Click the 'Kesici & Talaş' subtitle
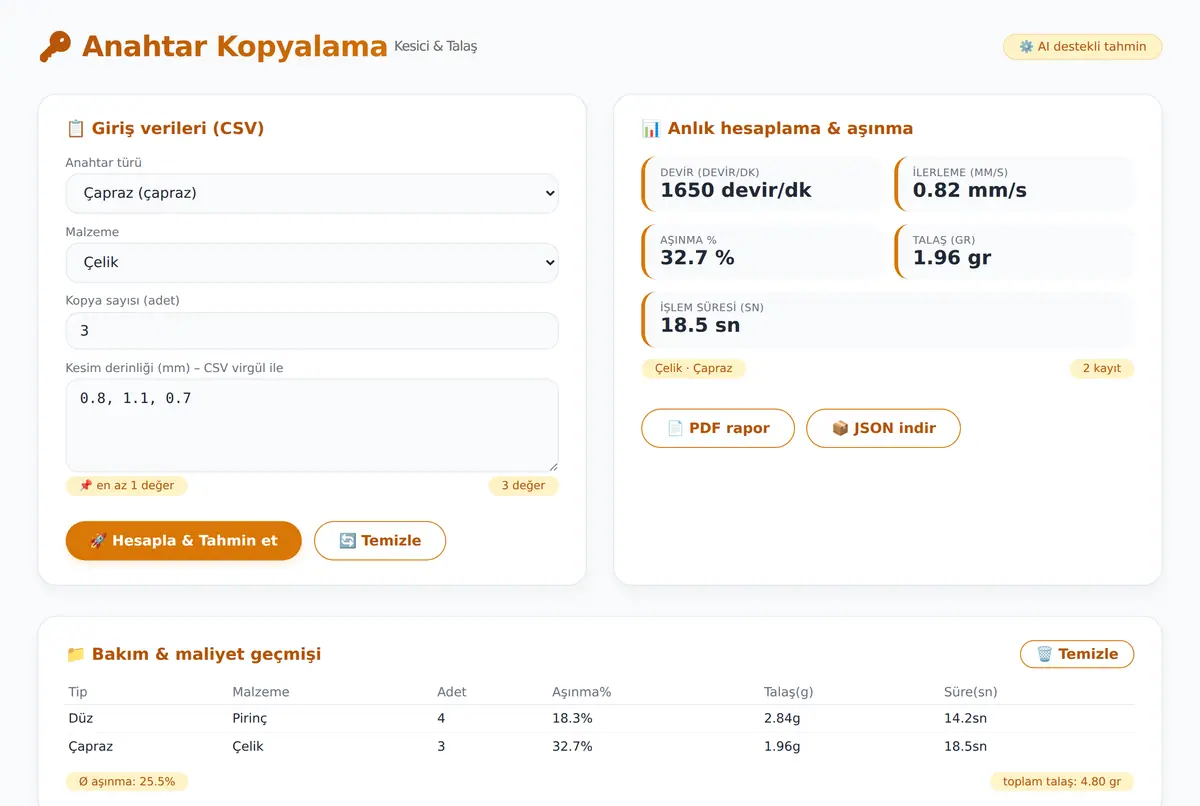The height and width of the screenshot is (806, 1200). [x=436, y=46]
